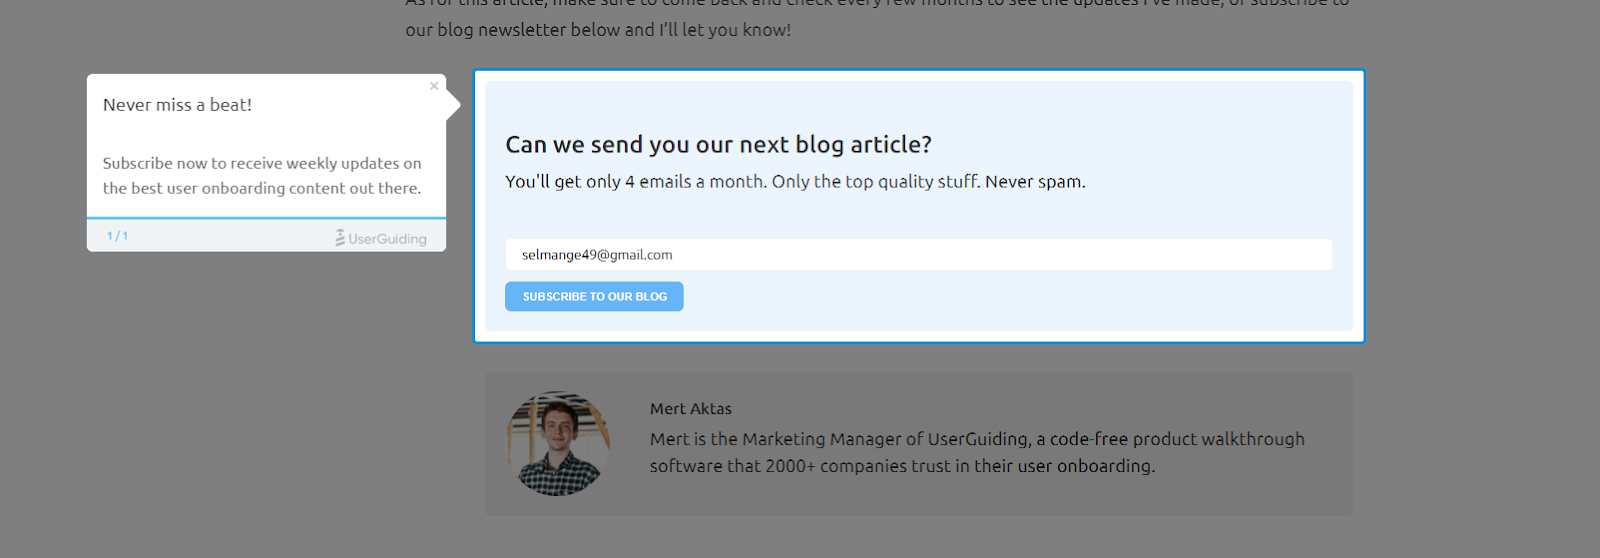Close the Never miss a beat tooltip
1600x558 pixels.
tap(434, 86)
